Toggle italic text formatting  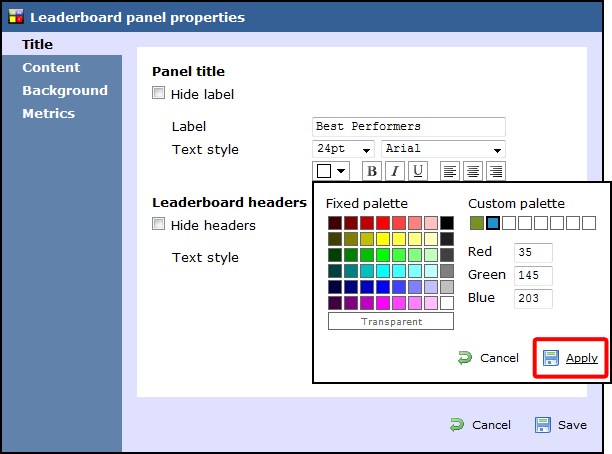pos(395,171)
